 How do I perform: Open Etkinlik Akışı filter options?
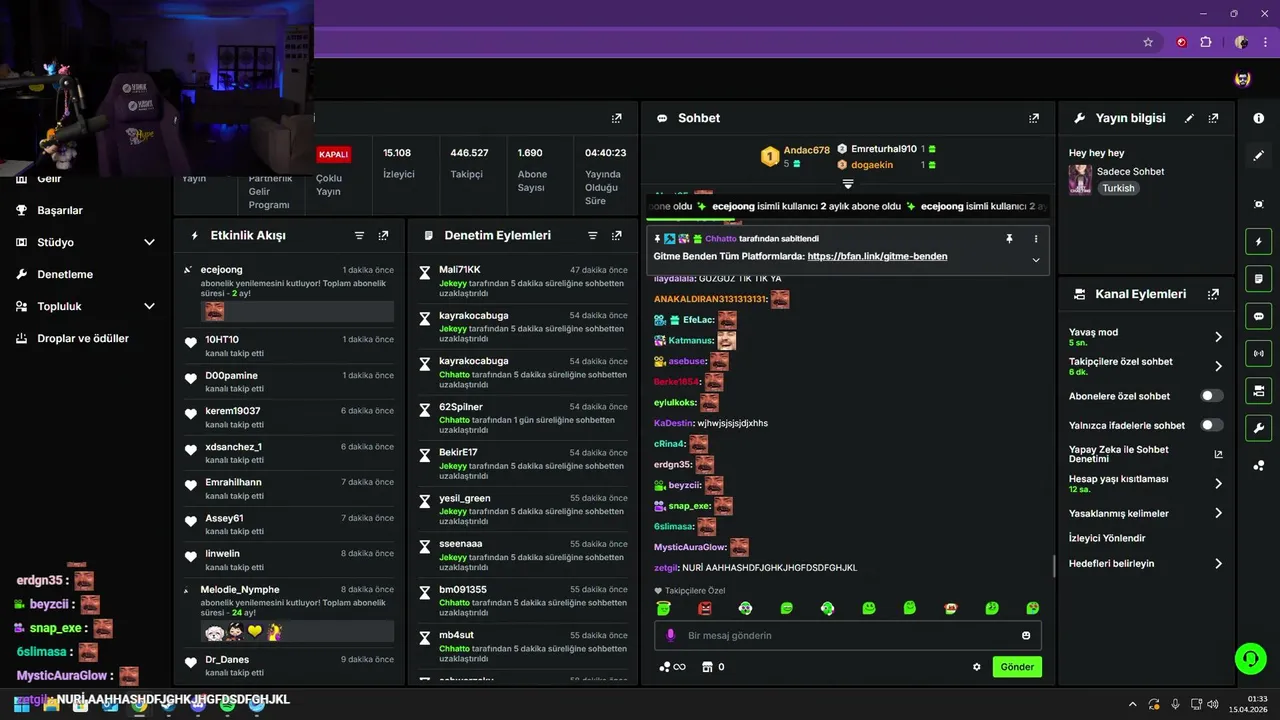(x=359, y=236)
